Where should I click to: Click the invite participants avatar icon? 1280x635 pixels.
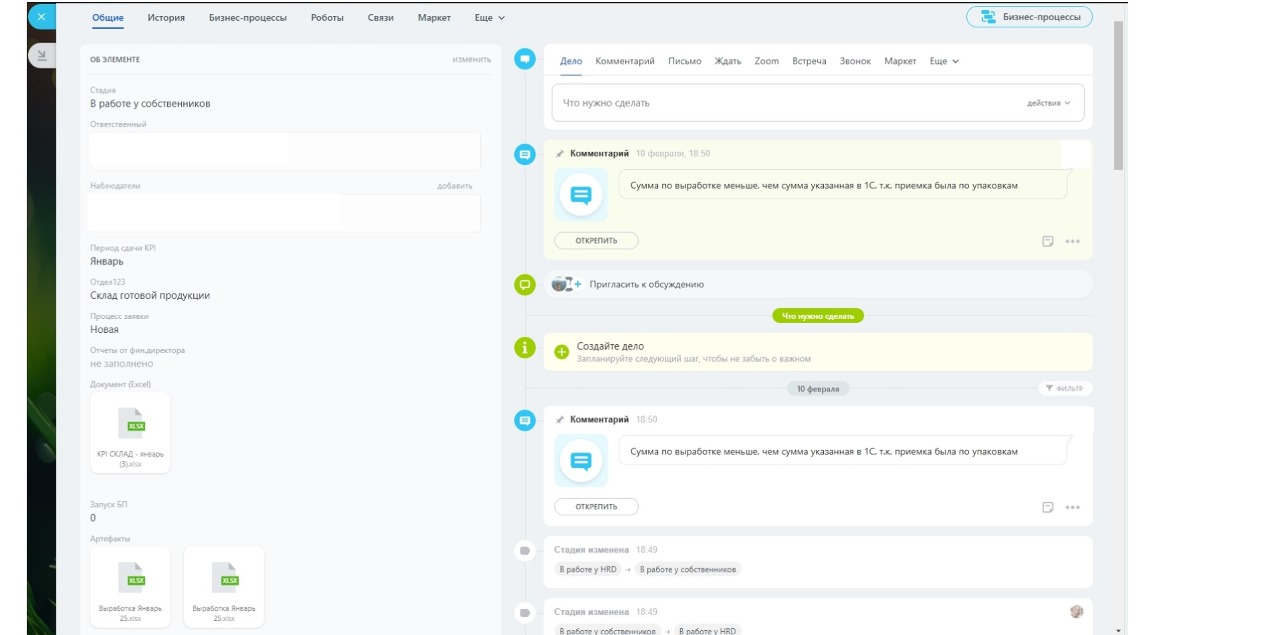point(566,284)
